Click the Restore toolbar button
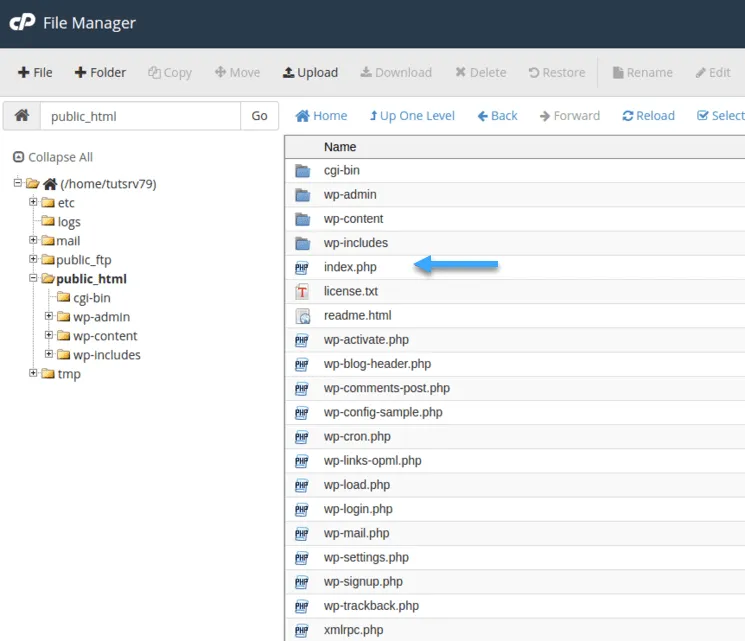 click(x=556, y=72)
